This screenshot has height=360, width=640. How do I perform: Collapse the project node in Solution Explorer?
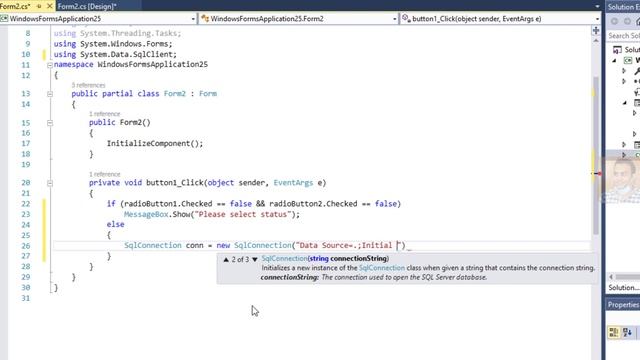point(614,60)
